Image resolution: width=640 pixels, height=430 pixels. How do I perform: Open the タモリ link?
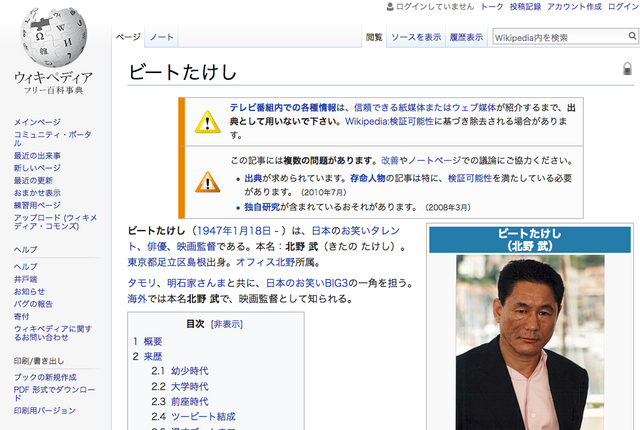[x=142, y=283]
